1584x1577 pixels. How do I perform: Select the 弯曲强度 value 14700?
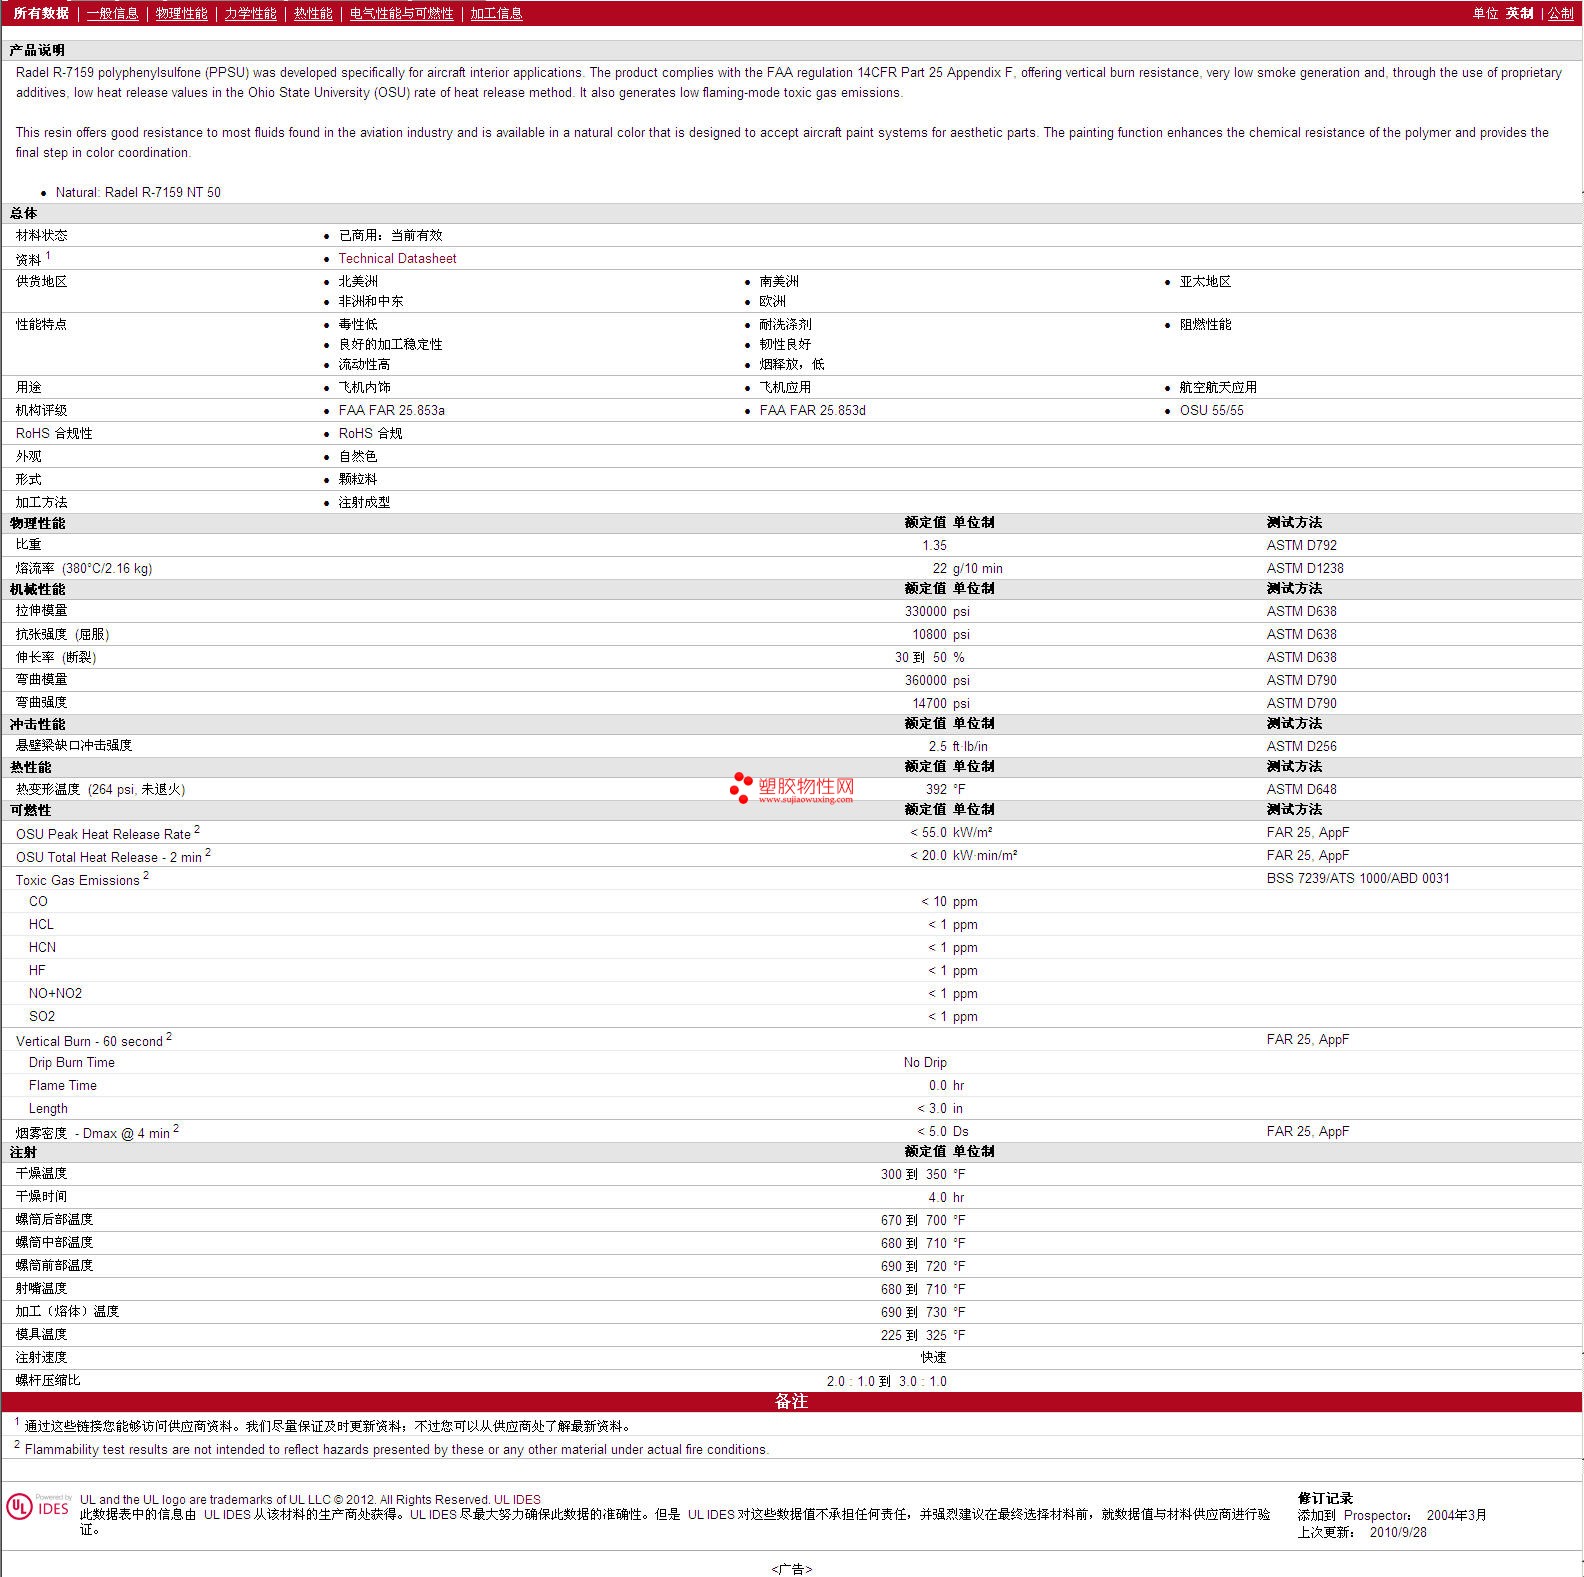coord(930,703)
